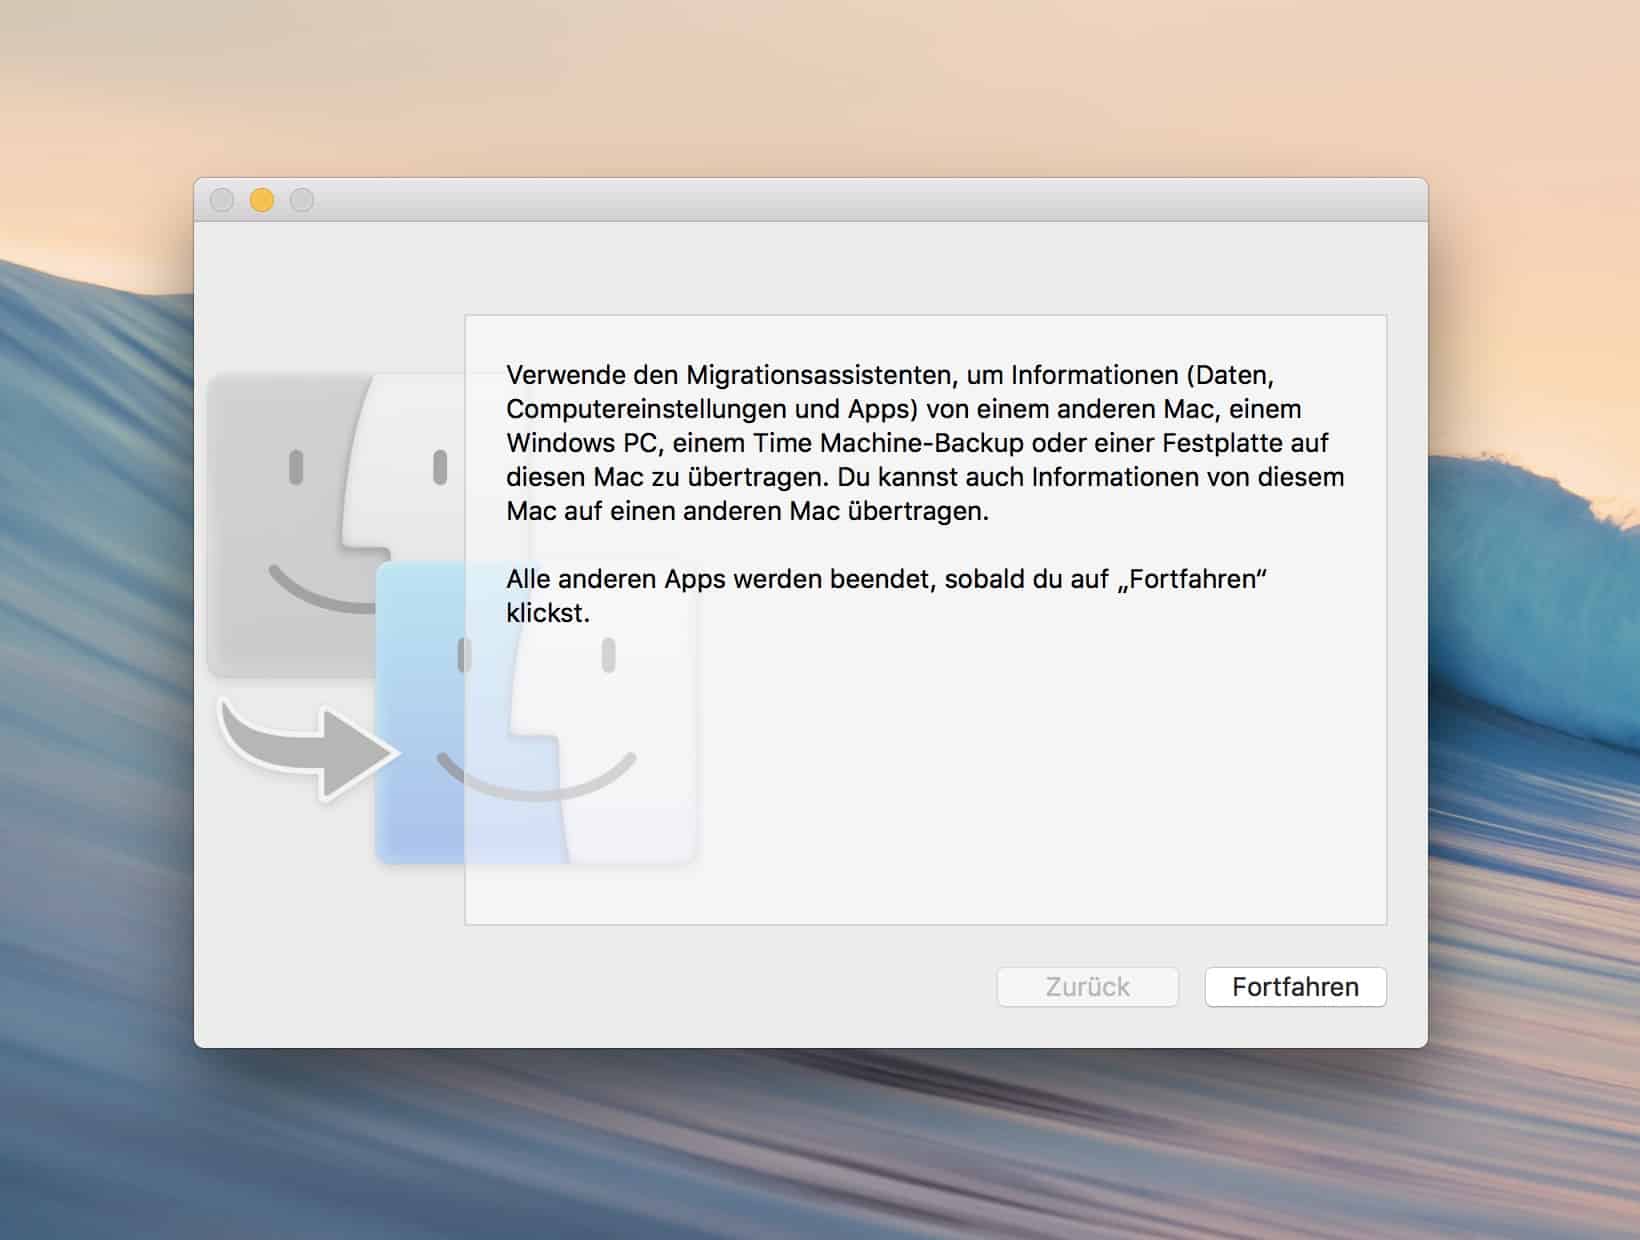The image size is (1640, 1240).
Task: Click the greyed-out close window button
Action: [x=222, y=200]
